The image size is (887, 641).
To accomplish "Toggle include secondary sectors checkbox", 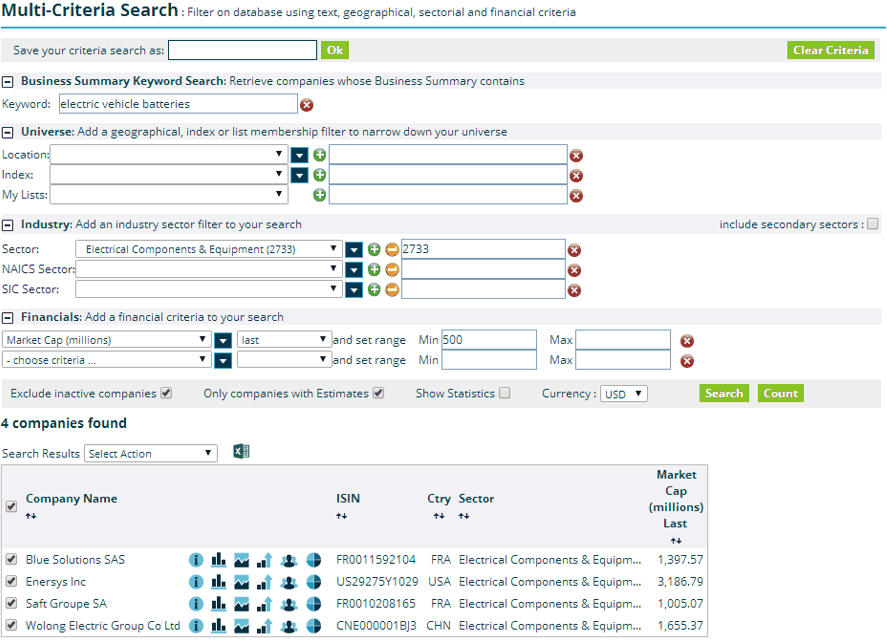I will coord(873,224).
